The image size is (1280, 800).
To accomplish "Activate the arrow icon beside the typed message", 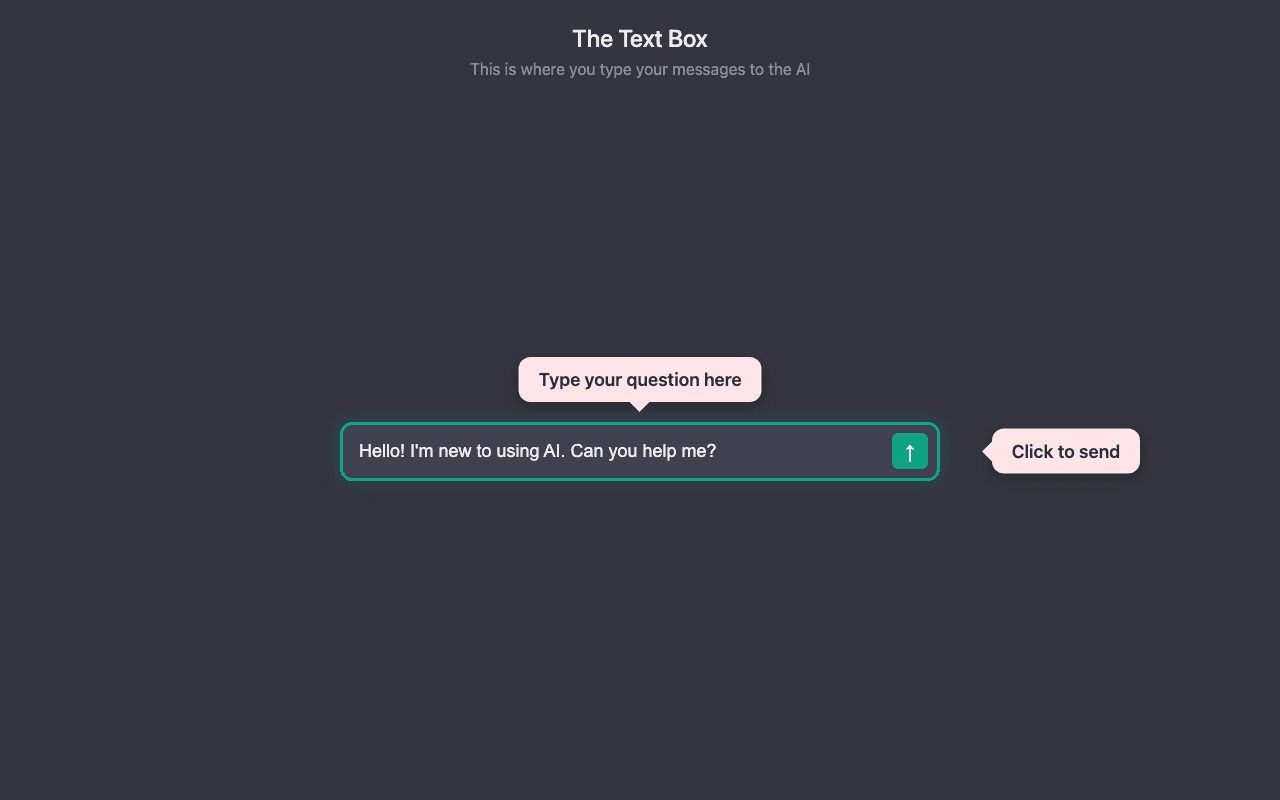I will [x=910, y=451].
